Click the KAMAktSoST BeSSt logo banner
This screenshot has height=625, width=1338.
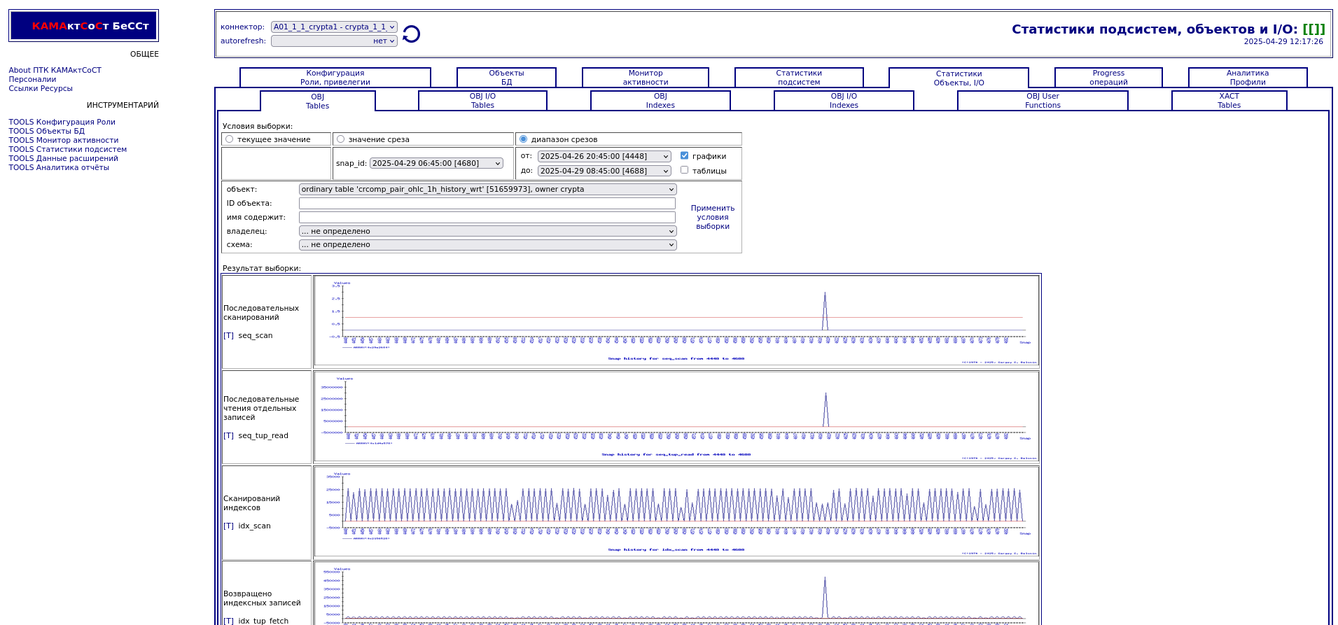[x=84, y=26]
